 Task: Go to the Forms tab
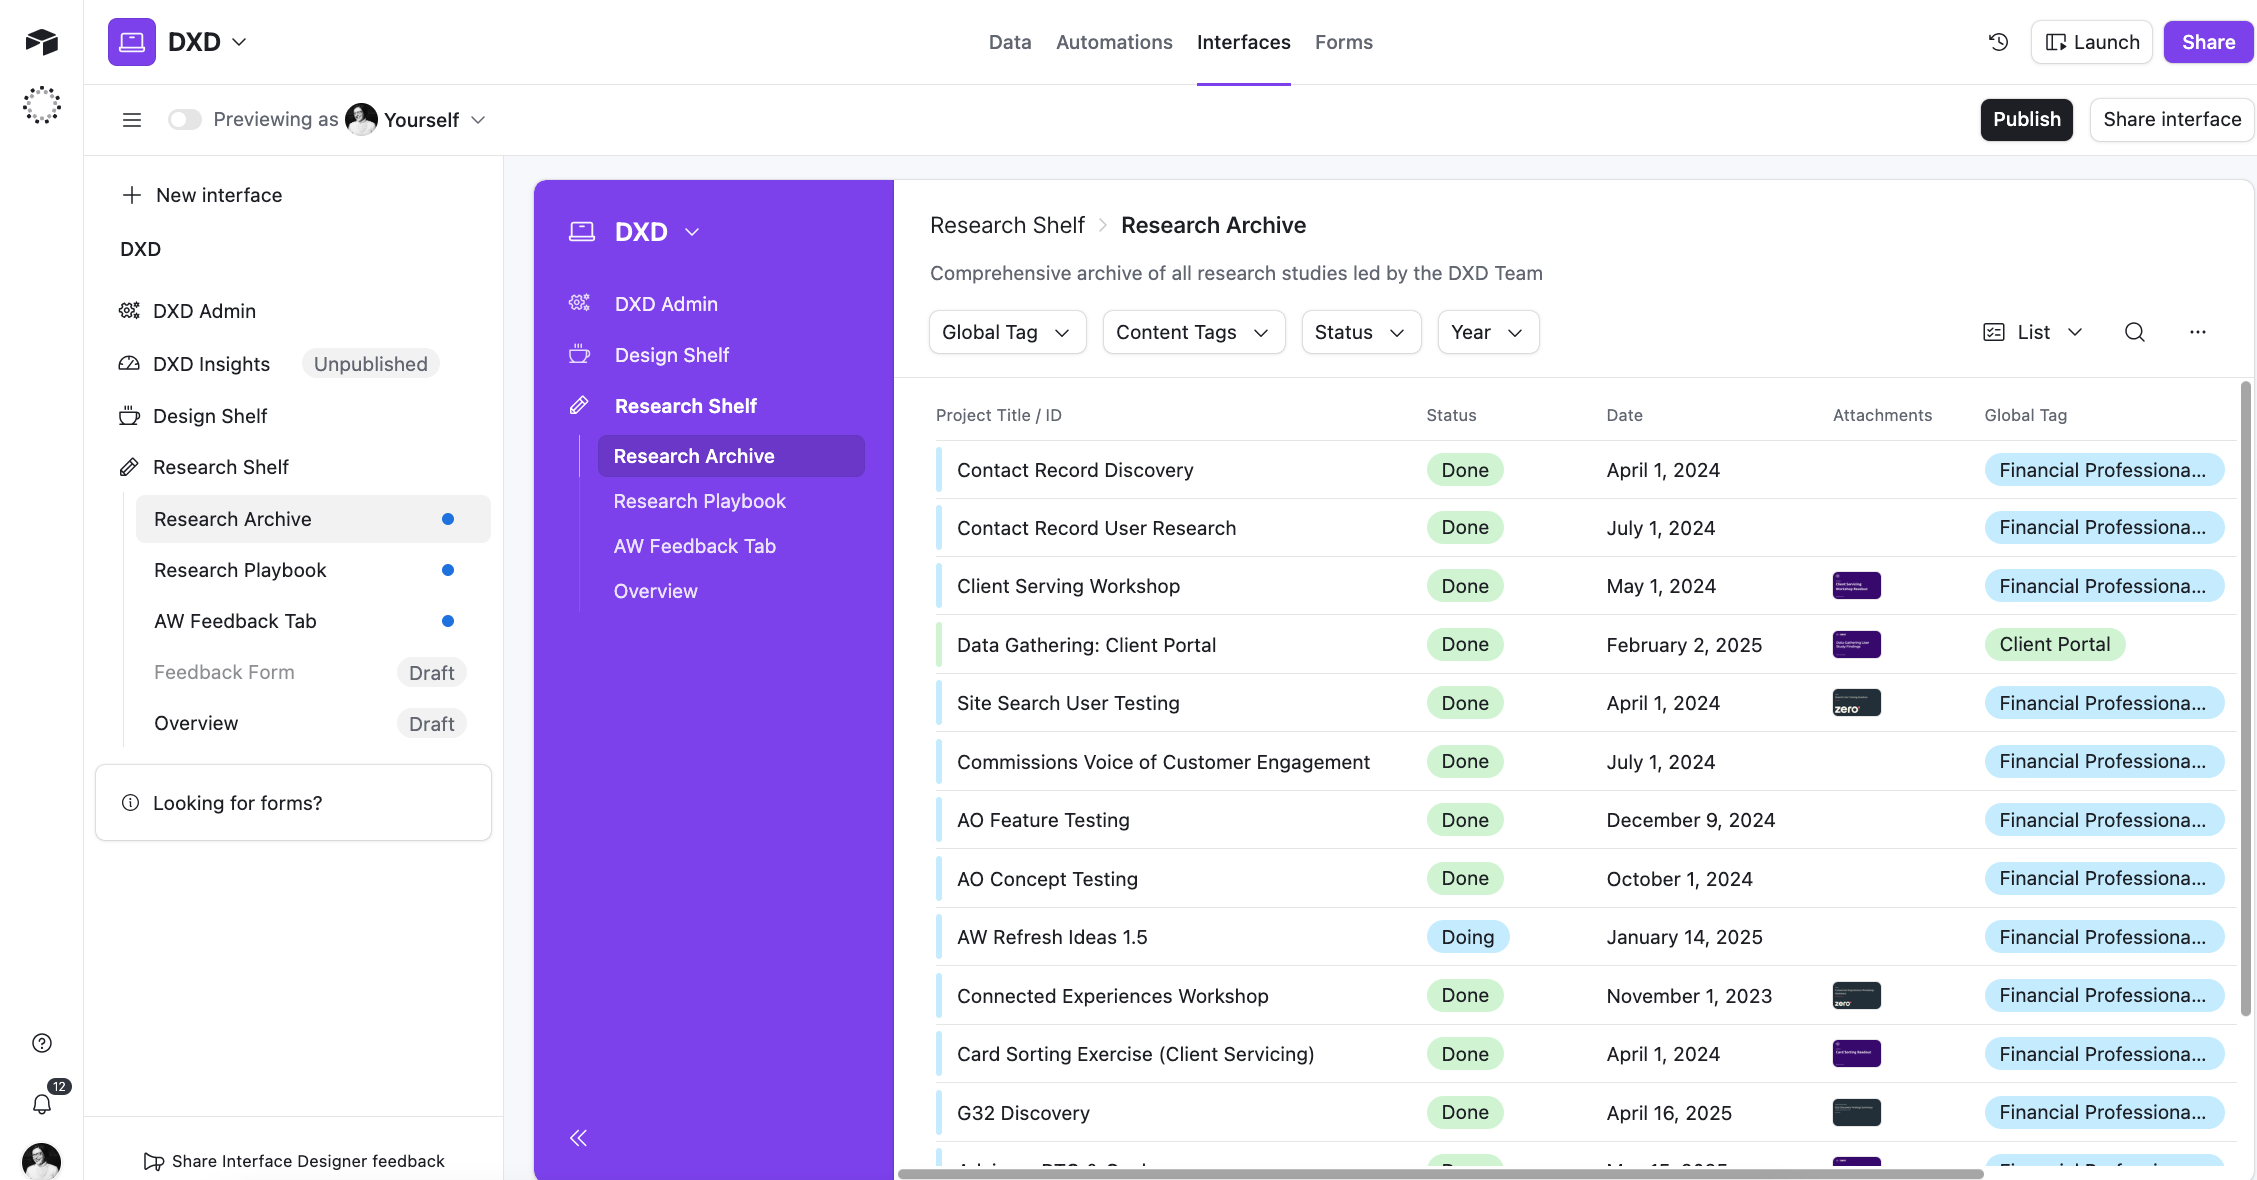tap(1343, 42)
